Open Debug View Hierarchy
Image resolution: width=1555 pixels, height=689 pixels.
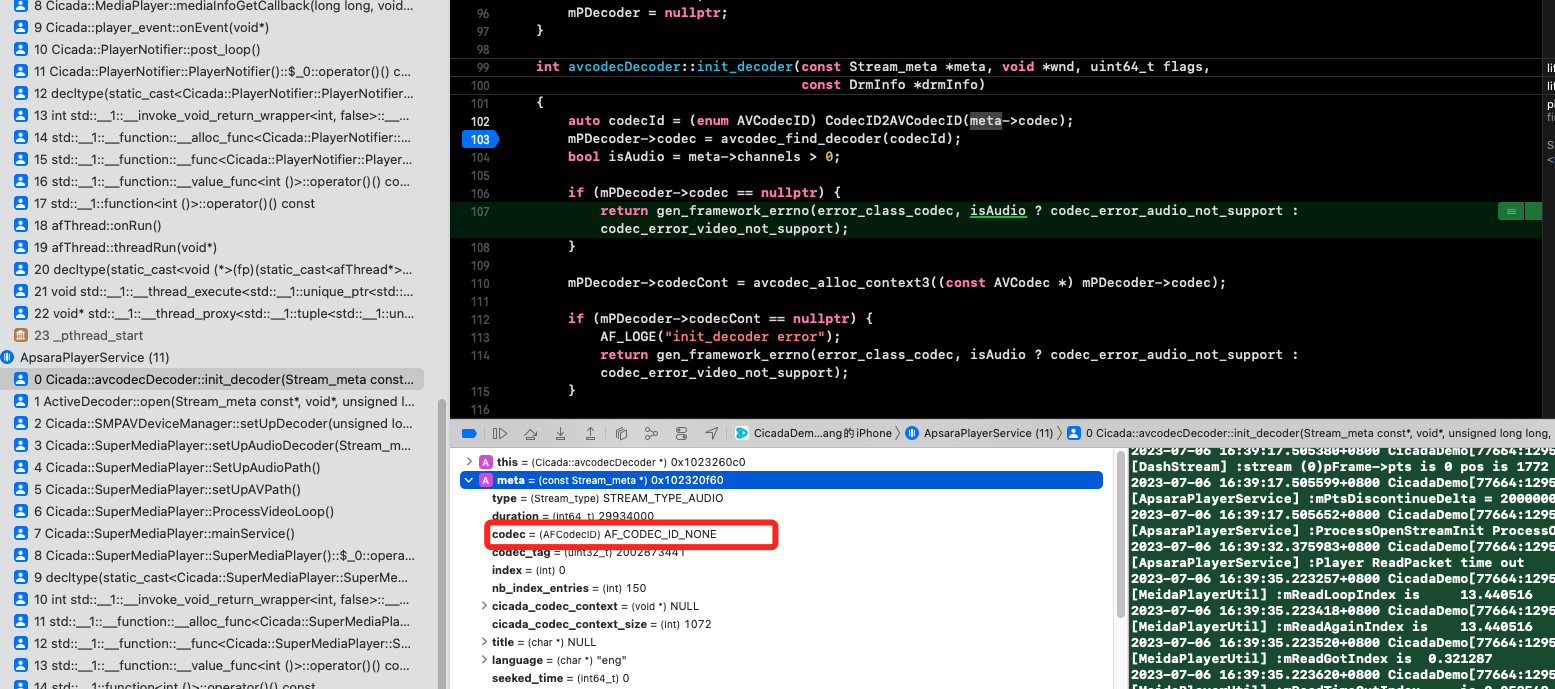[621, 432]
